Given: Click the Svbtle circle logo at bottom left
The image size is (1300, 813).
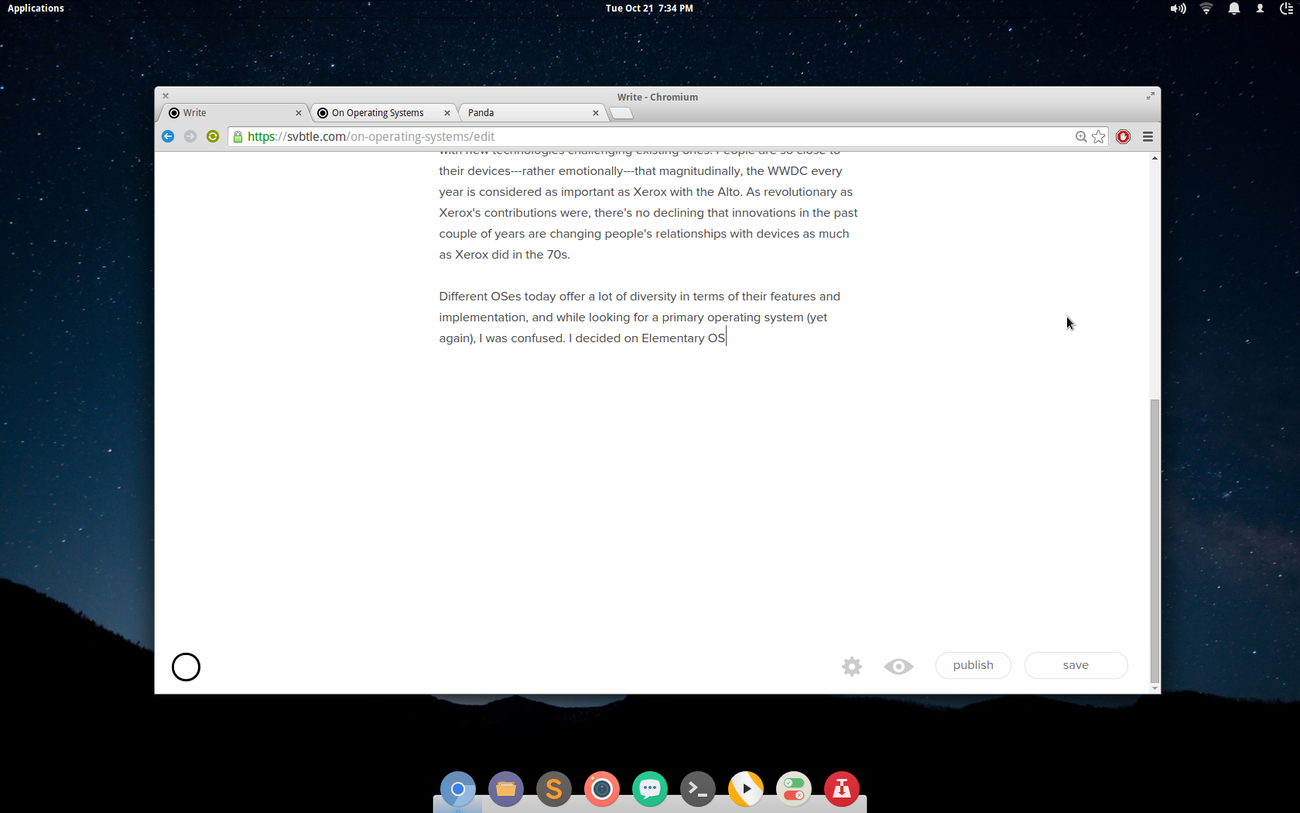Looking at the screenshot, I should 186,667.
